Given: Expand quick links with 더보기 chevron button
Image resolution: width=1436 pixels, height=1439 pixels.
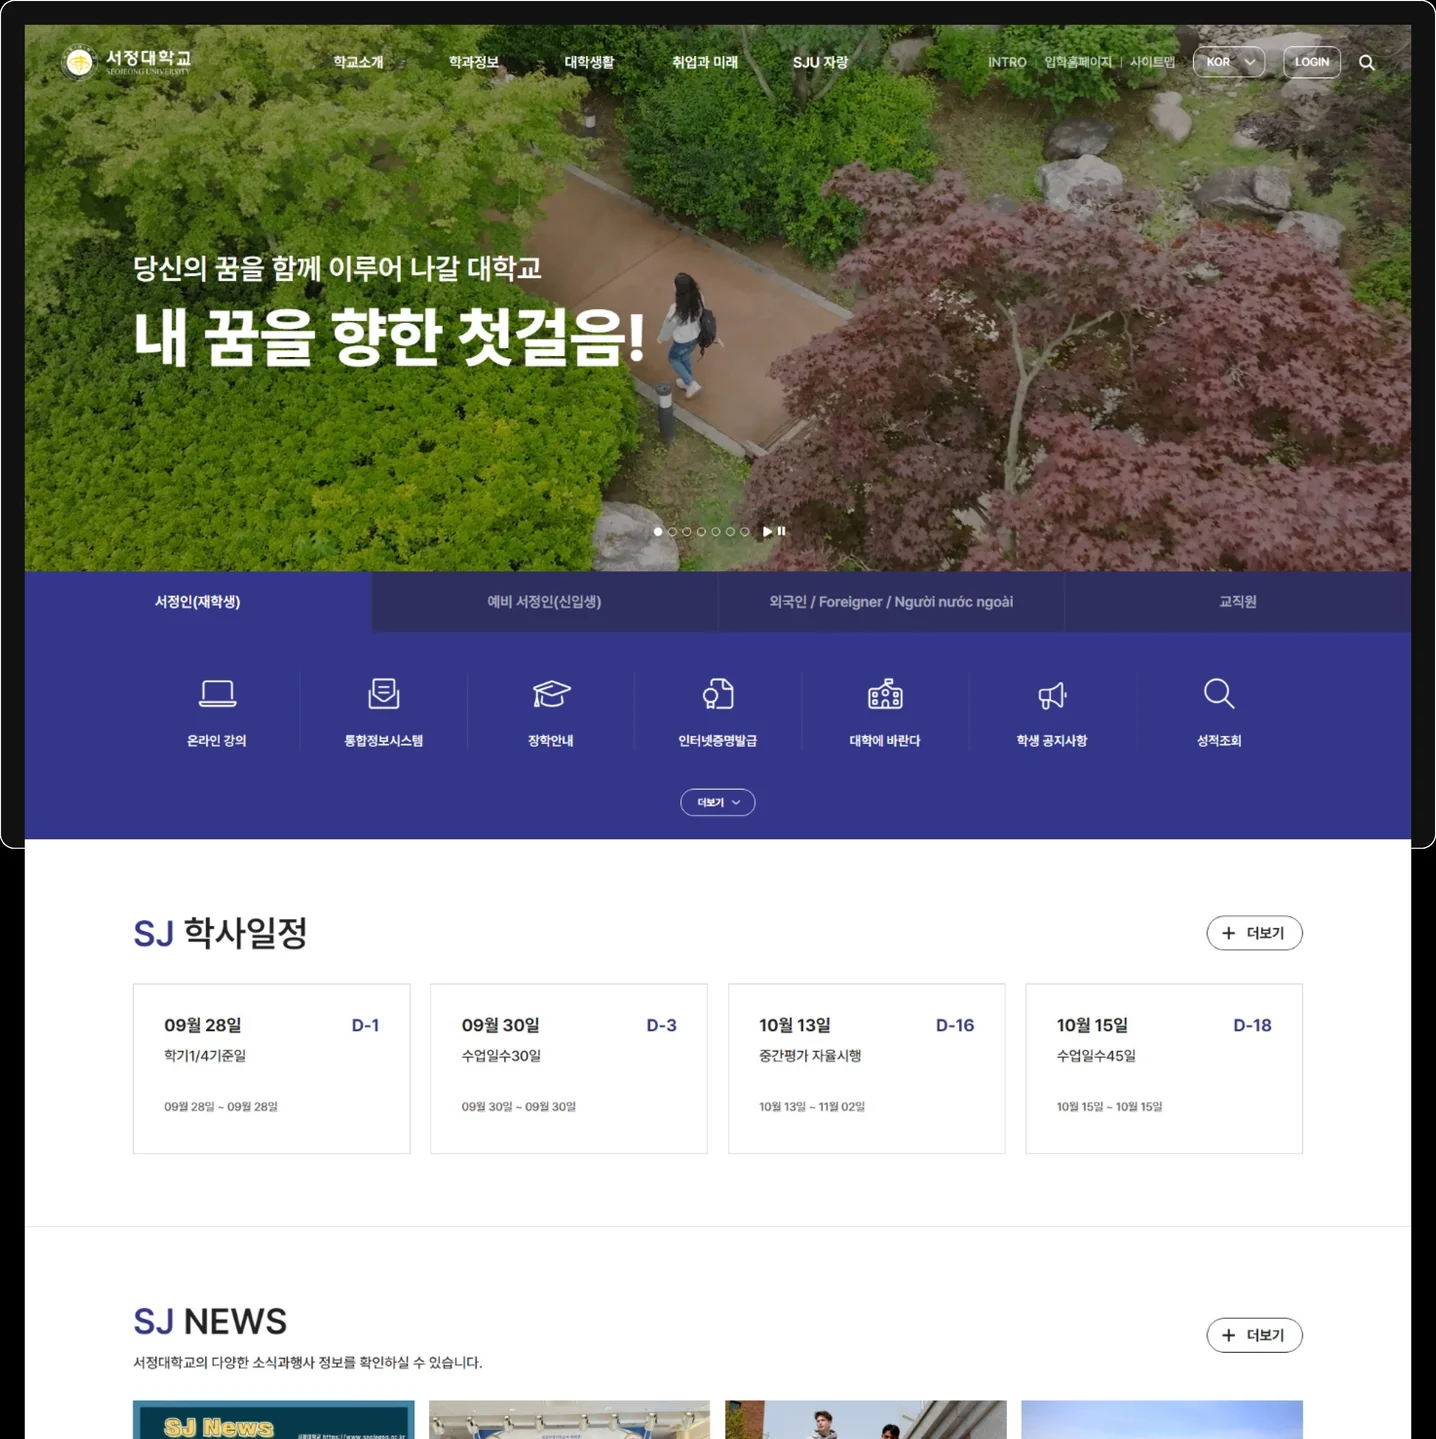Looking at the screenshot, I should pyautogui.click(x=718, y=802).
